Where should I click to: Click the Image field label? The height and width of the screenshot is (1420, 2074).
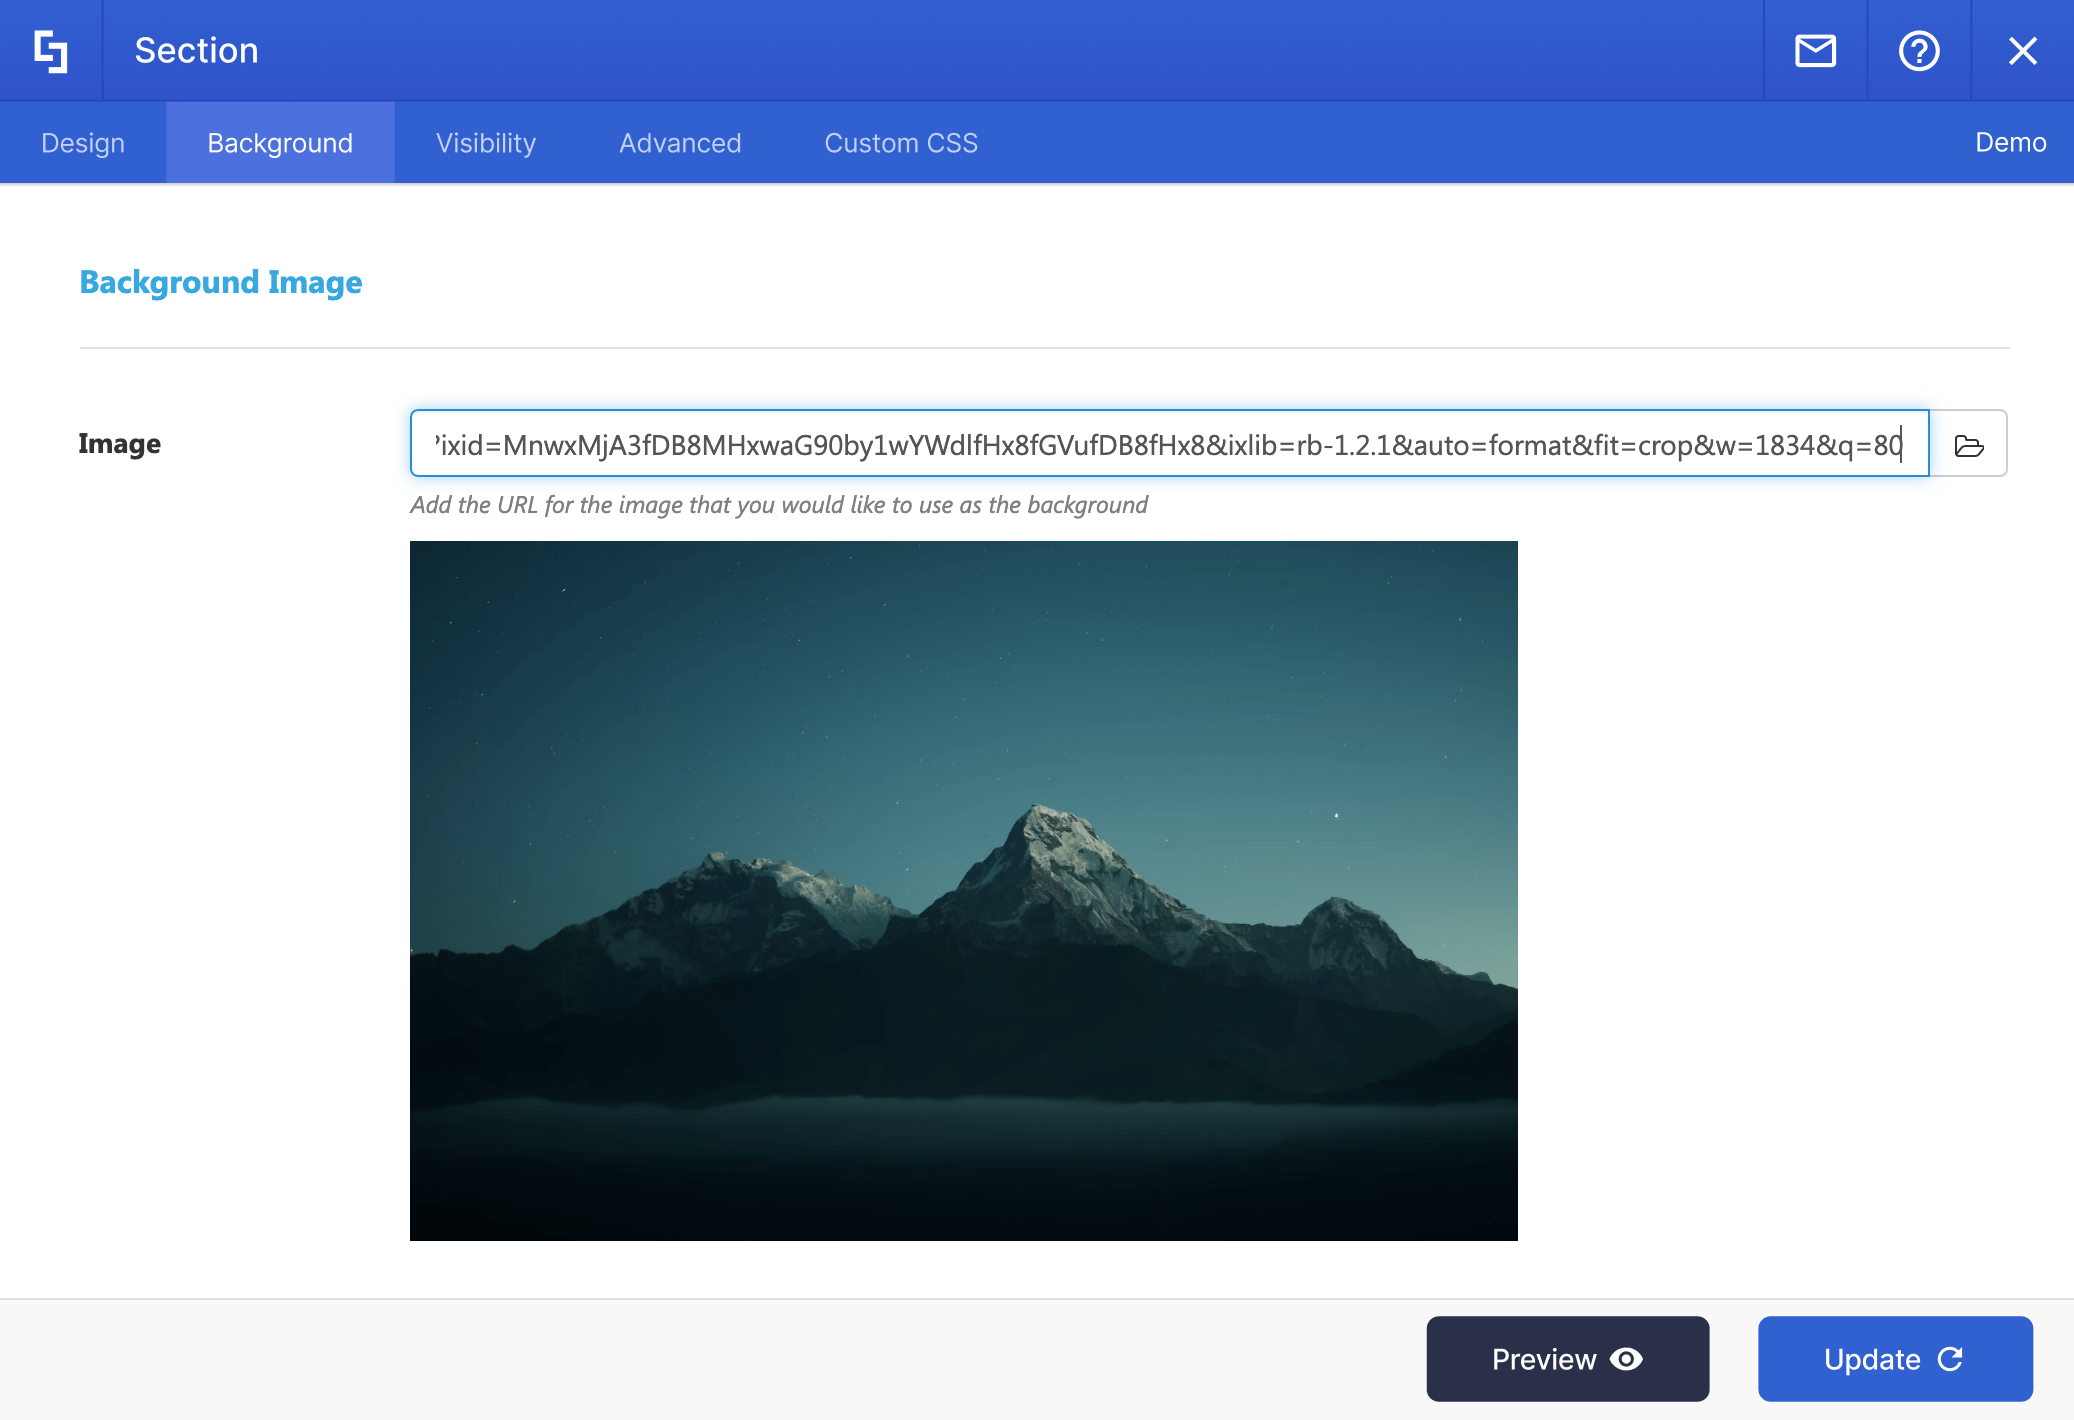120,444
